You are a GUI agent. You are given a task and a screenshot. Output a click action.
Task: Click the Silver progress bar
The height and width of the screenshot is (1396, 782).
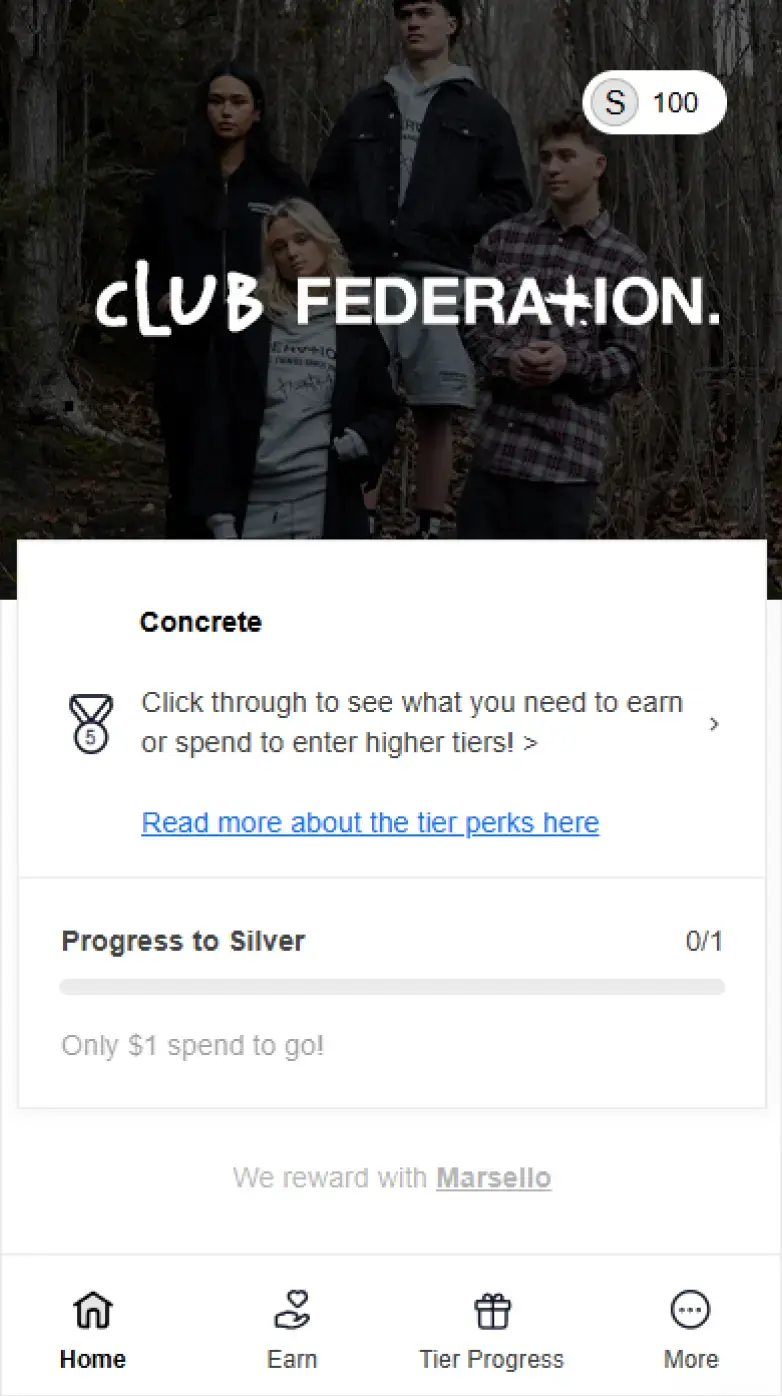pos(392,988)
